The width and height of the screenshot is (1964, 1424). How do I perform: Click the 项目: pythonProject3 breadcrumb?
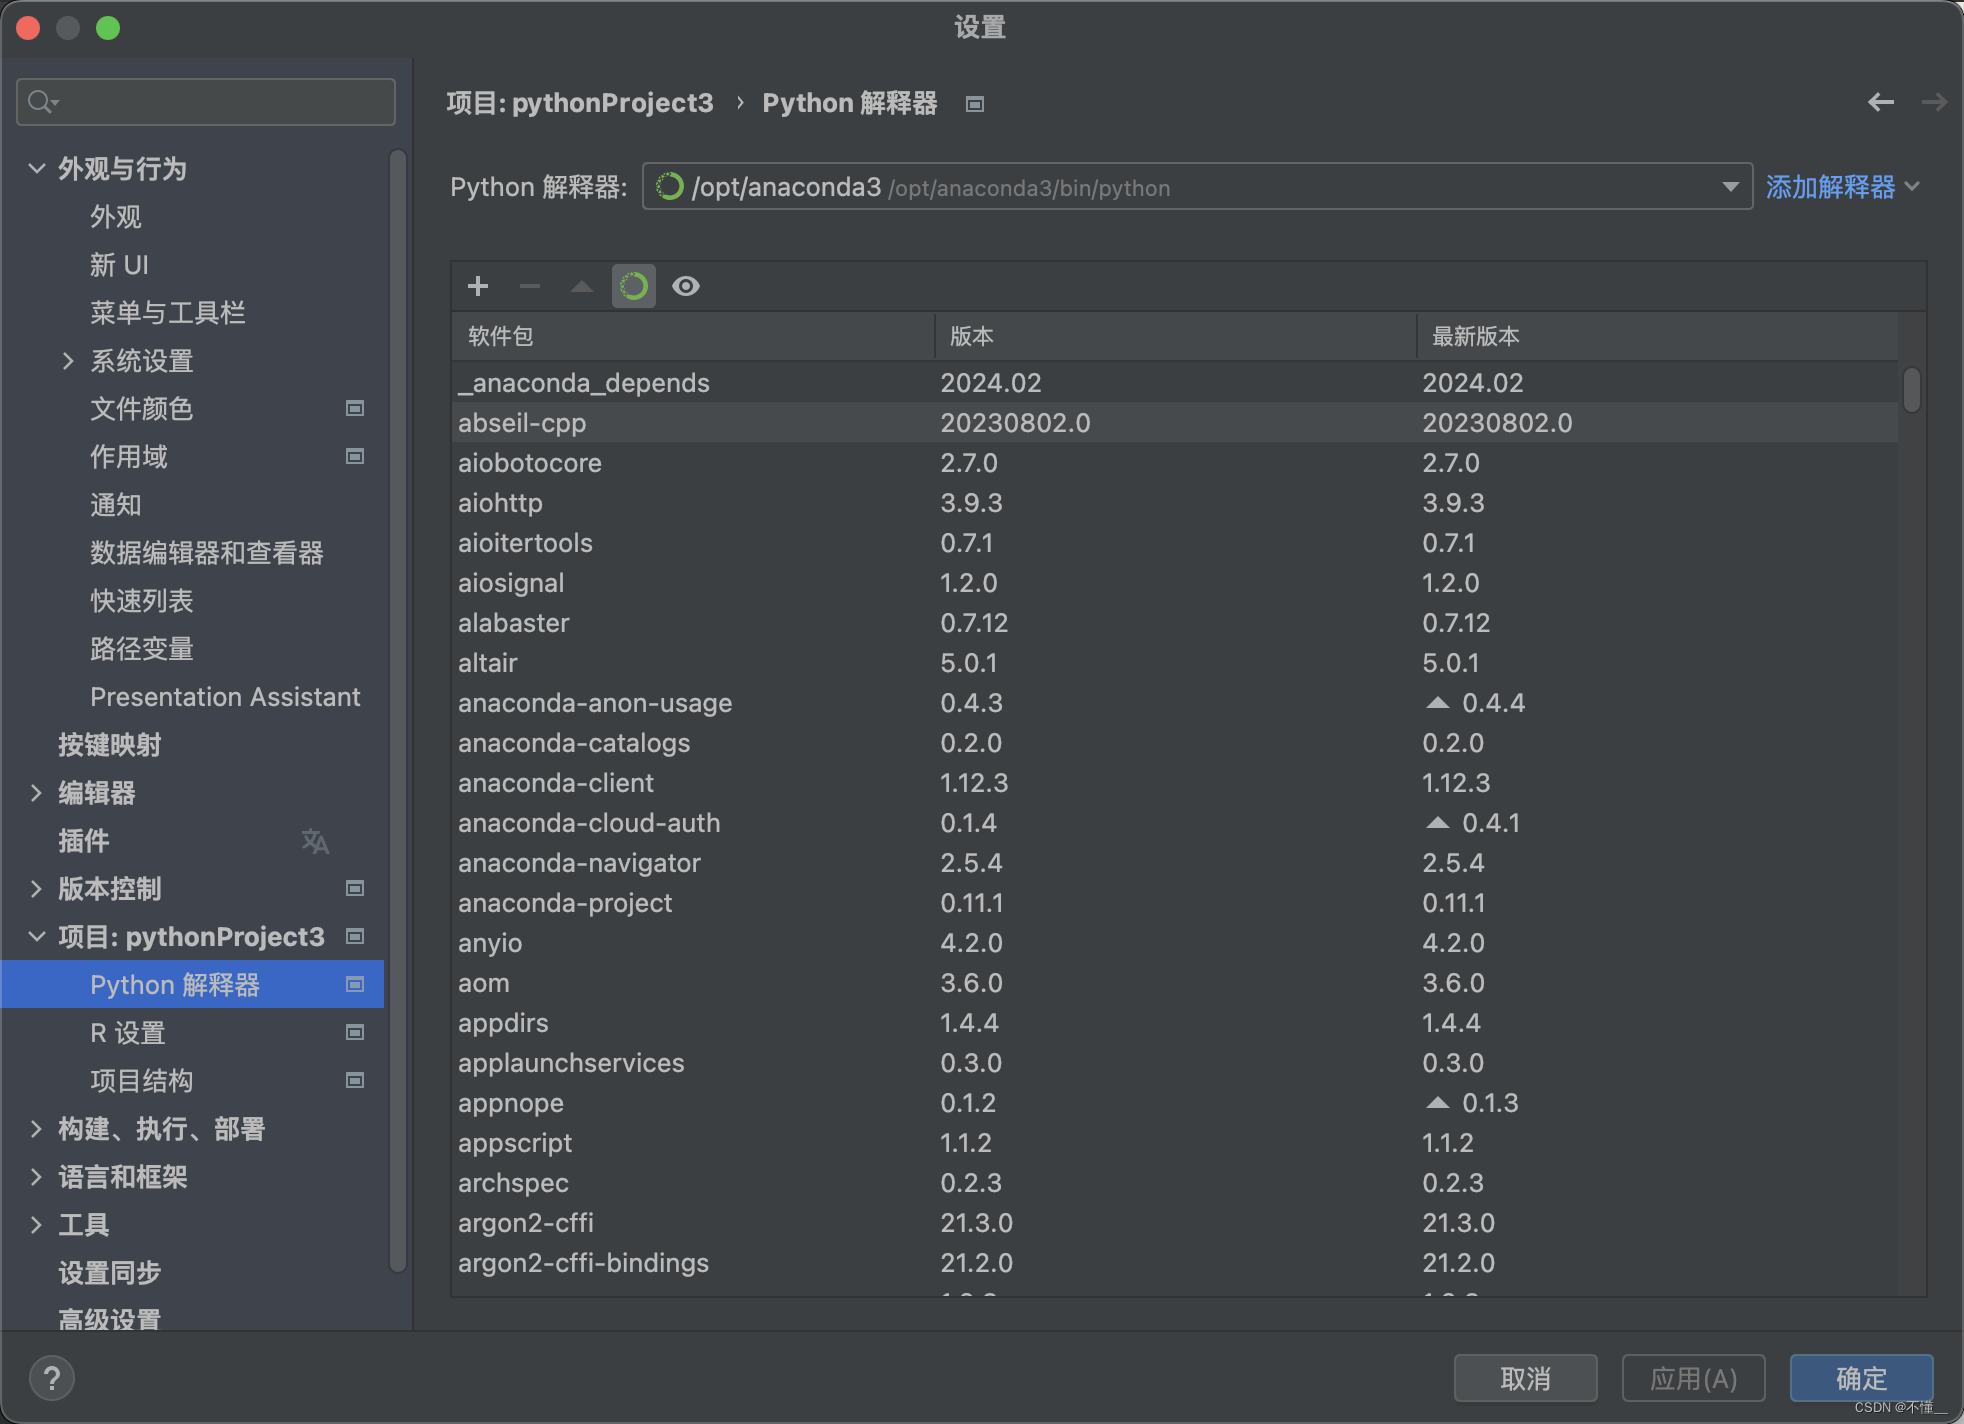coord(580,103)
